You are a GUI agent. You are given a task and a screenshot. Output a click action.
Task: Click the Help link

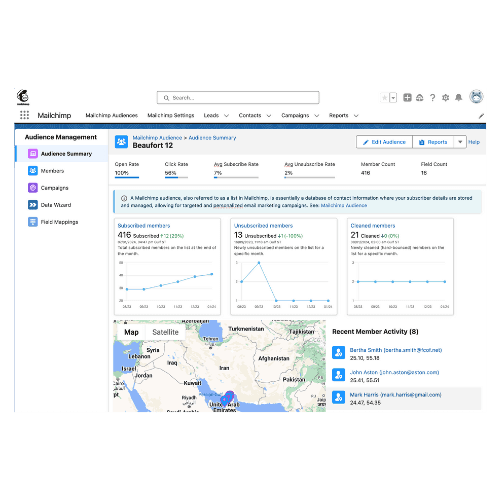[474, 142]
